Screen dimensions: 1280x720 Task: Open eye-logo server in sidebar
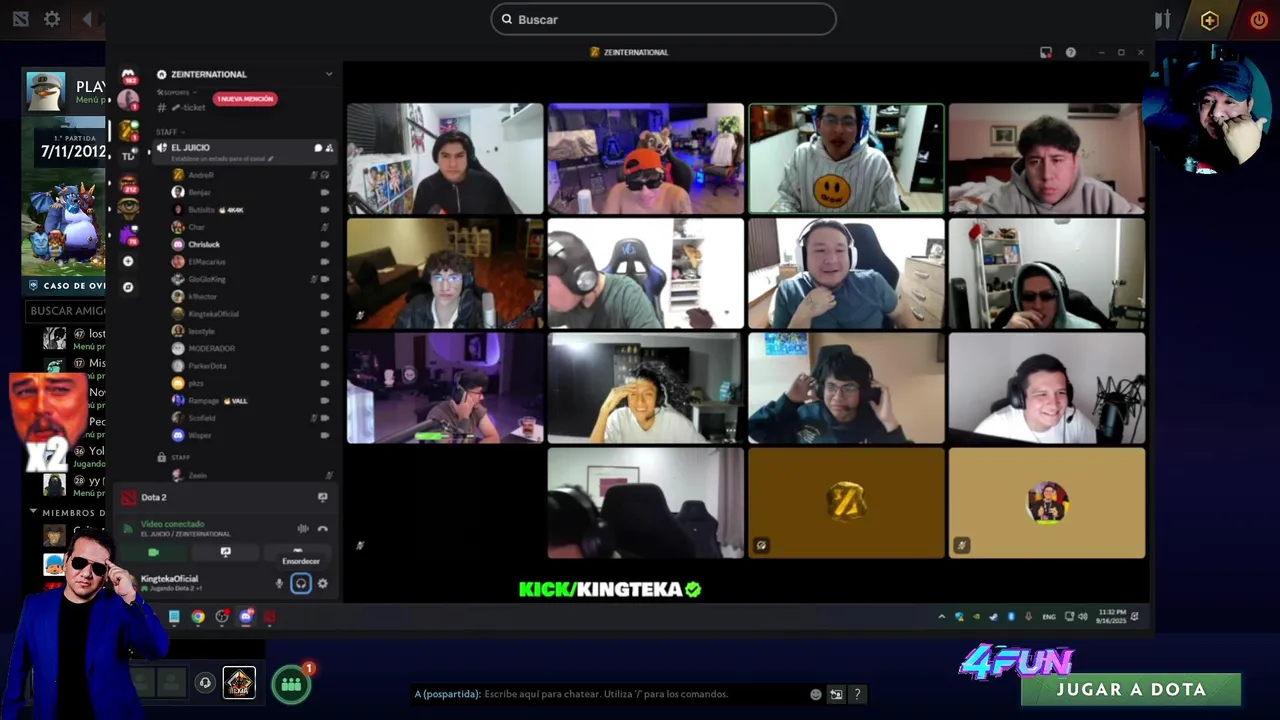pos(128,208)
